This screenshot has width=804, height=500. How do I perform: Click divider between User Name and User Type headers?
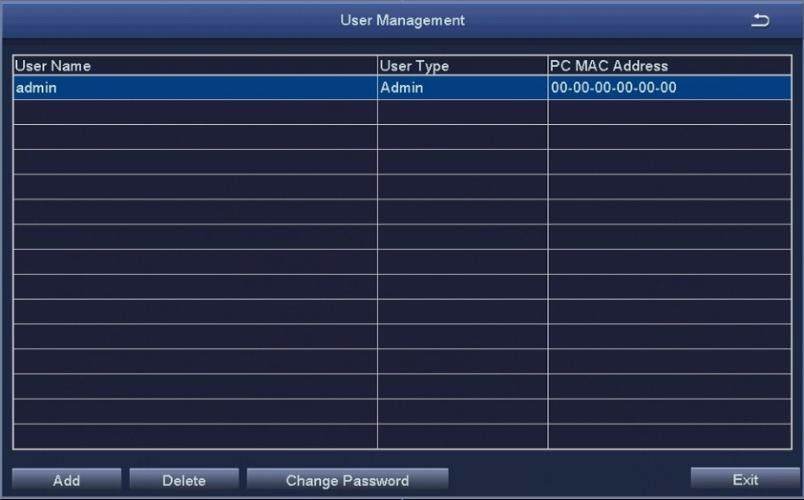(377, 66)
